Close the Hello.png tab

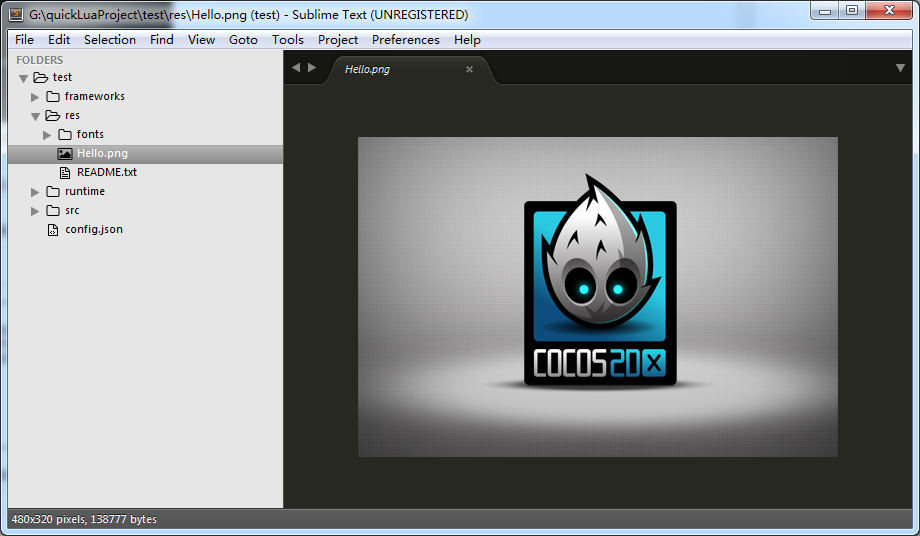tap(469, 69)
